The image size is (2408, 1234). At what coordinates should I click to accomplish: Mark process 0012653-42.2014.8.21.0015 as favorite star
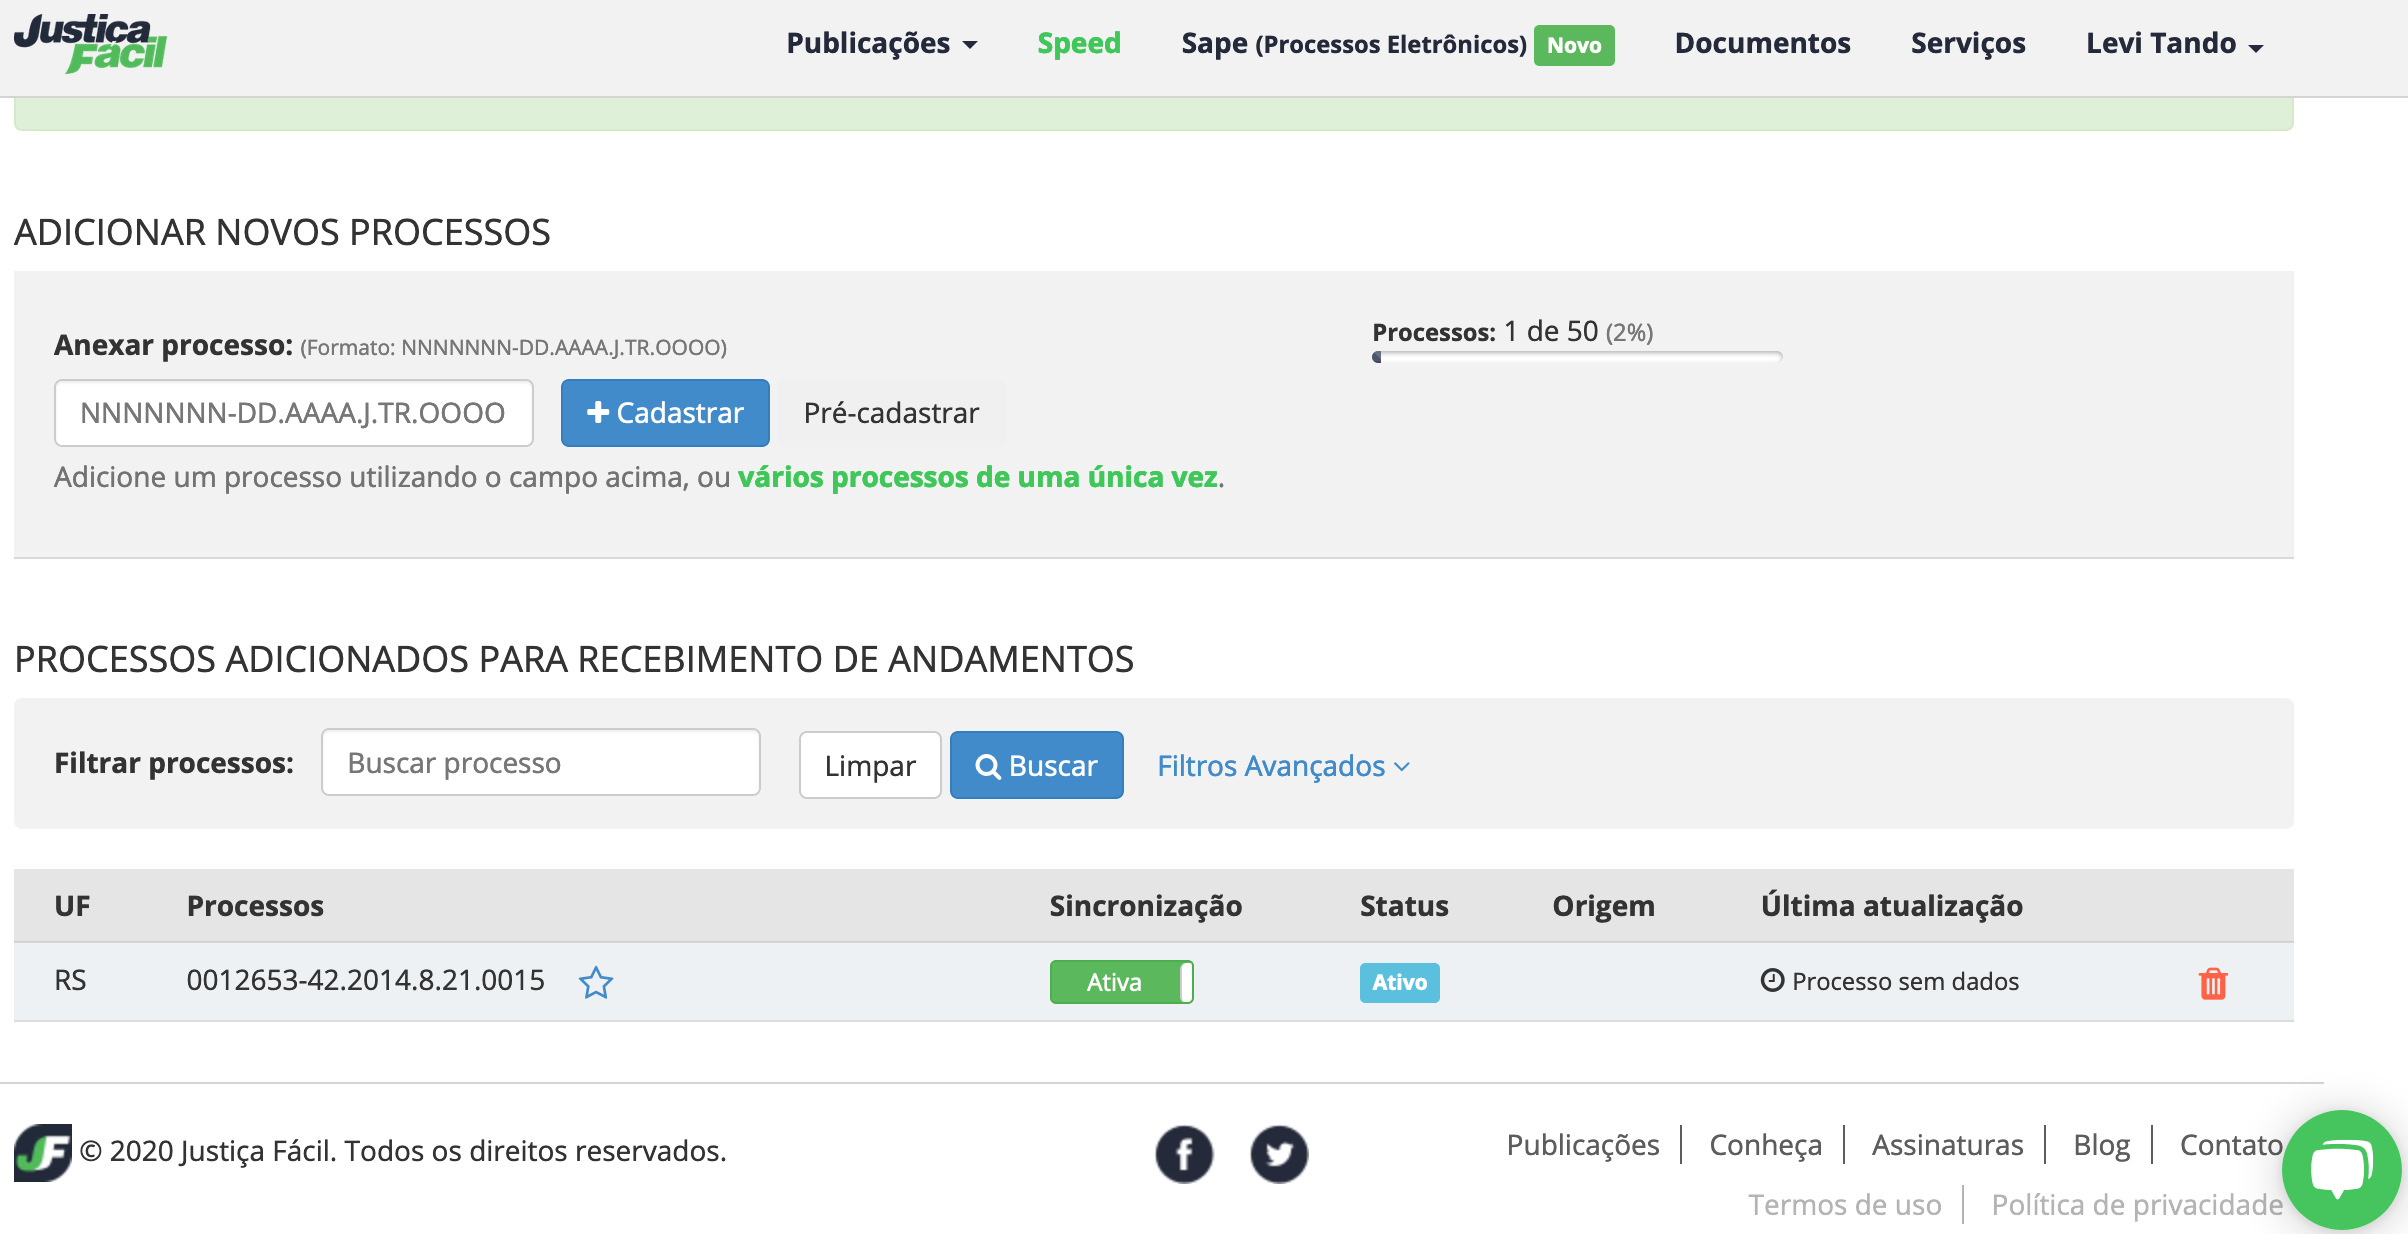596,982
